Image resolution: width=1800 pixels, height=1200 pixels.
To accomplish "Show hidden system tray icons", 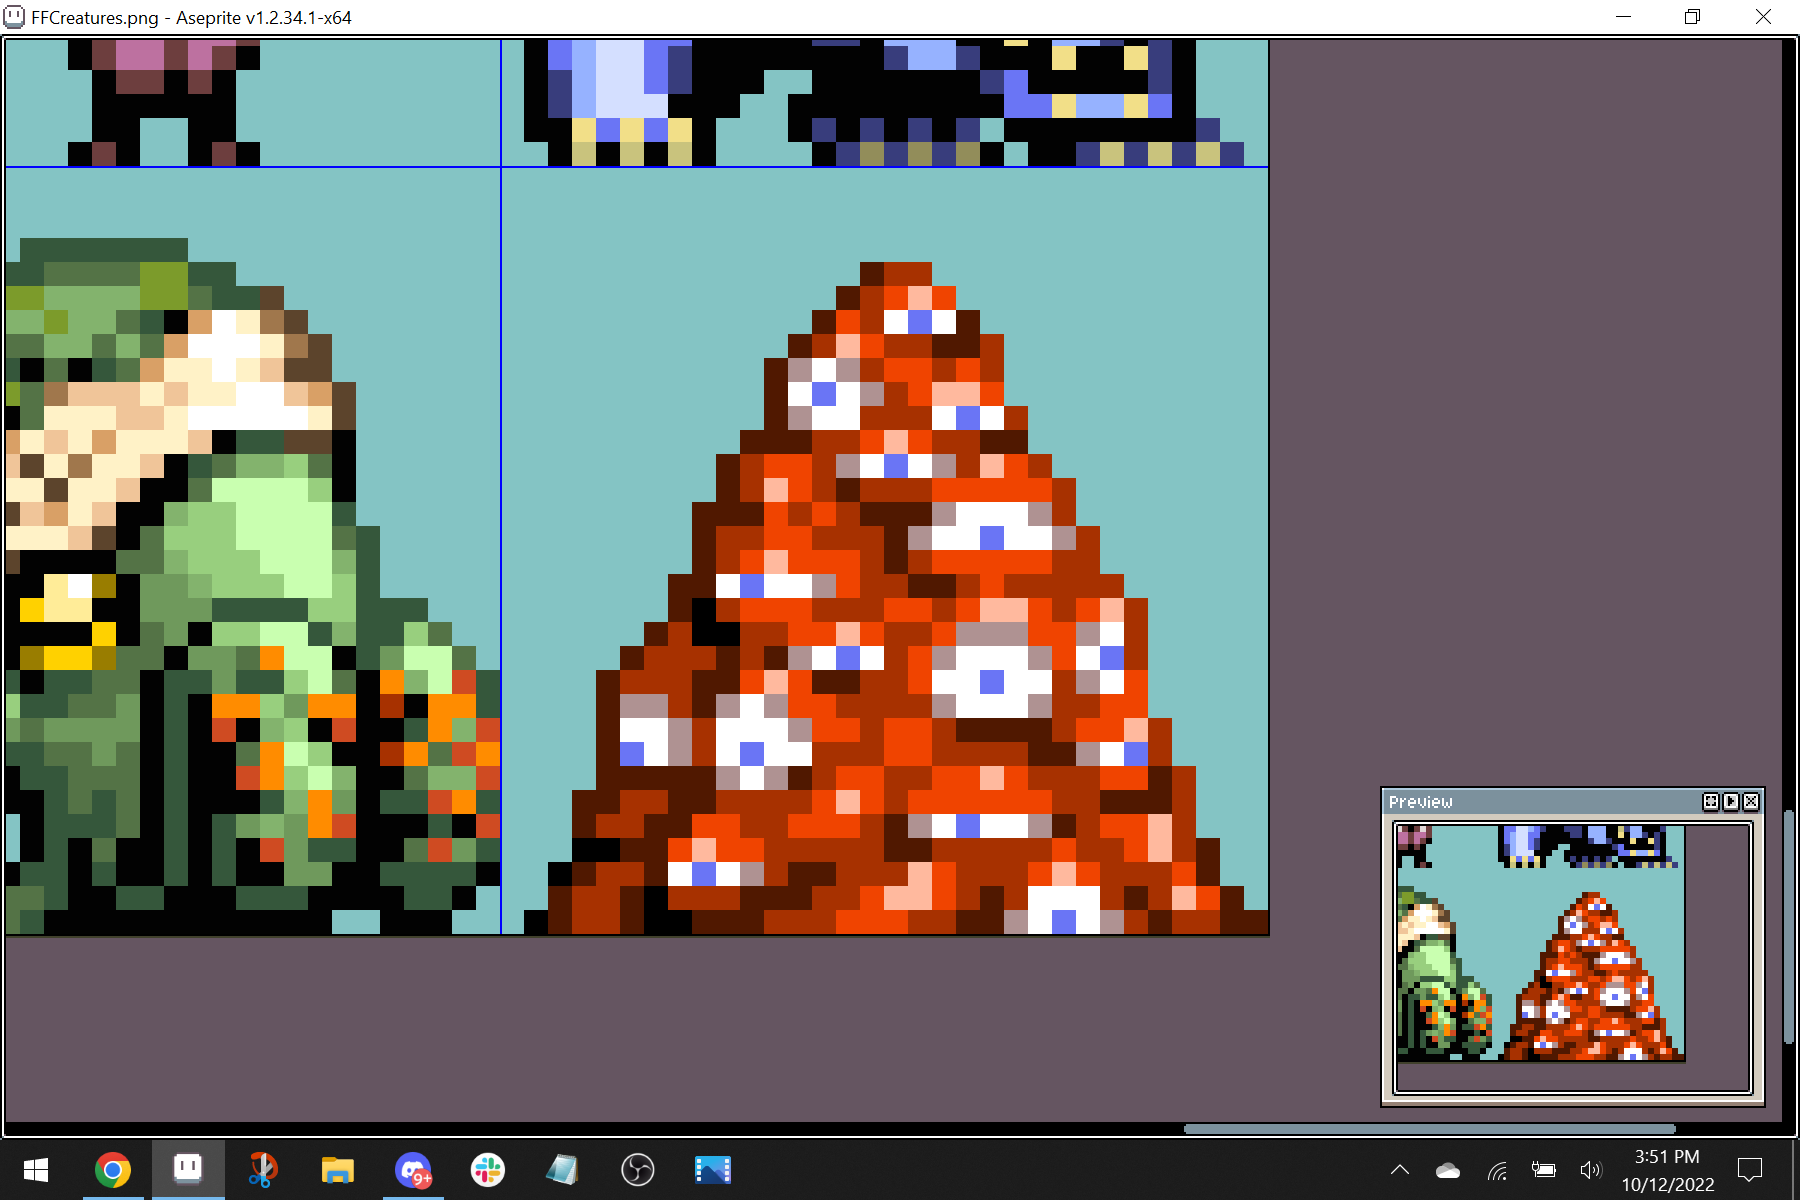I will [1400, 1170].
